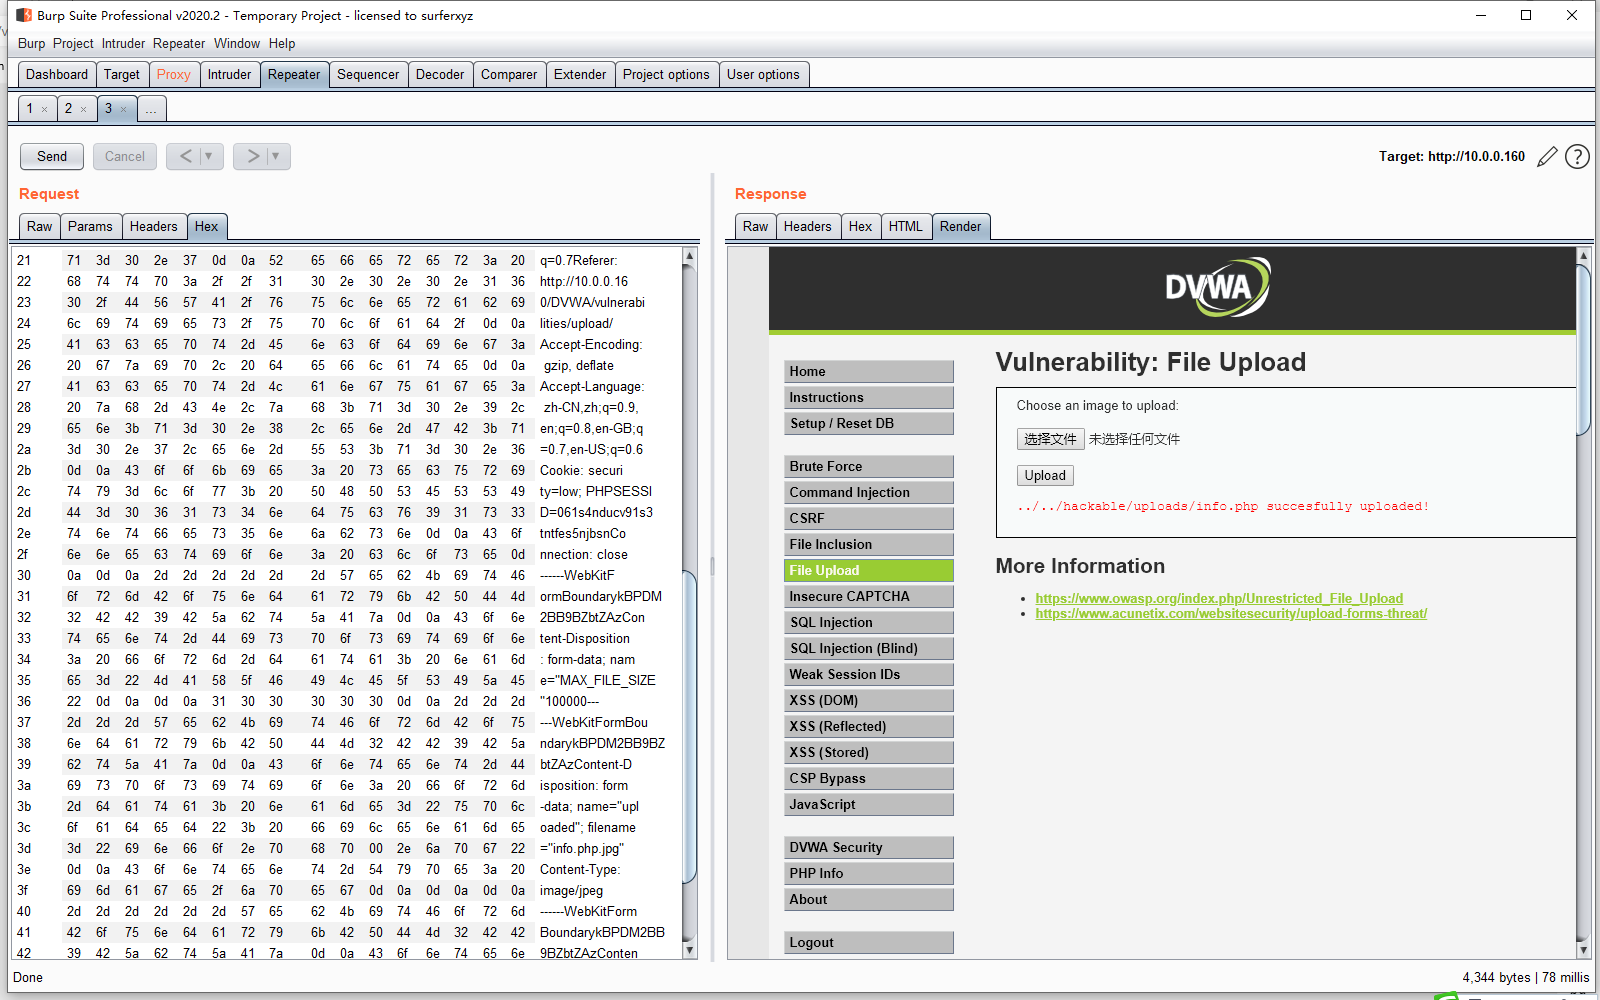Click response render scrollbar down arrow
1600x1000 pixels.
pos(1582,950)
